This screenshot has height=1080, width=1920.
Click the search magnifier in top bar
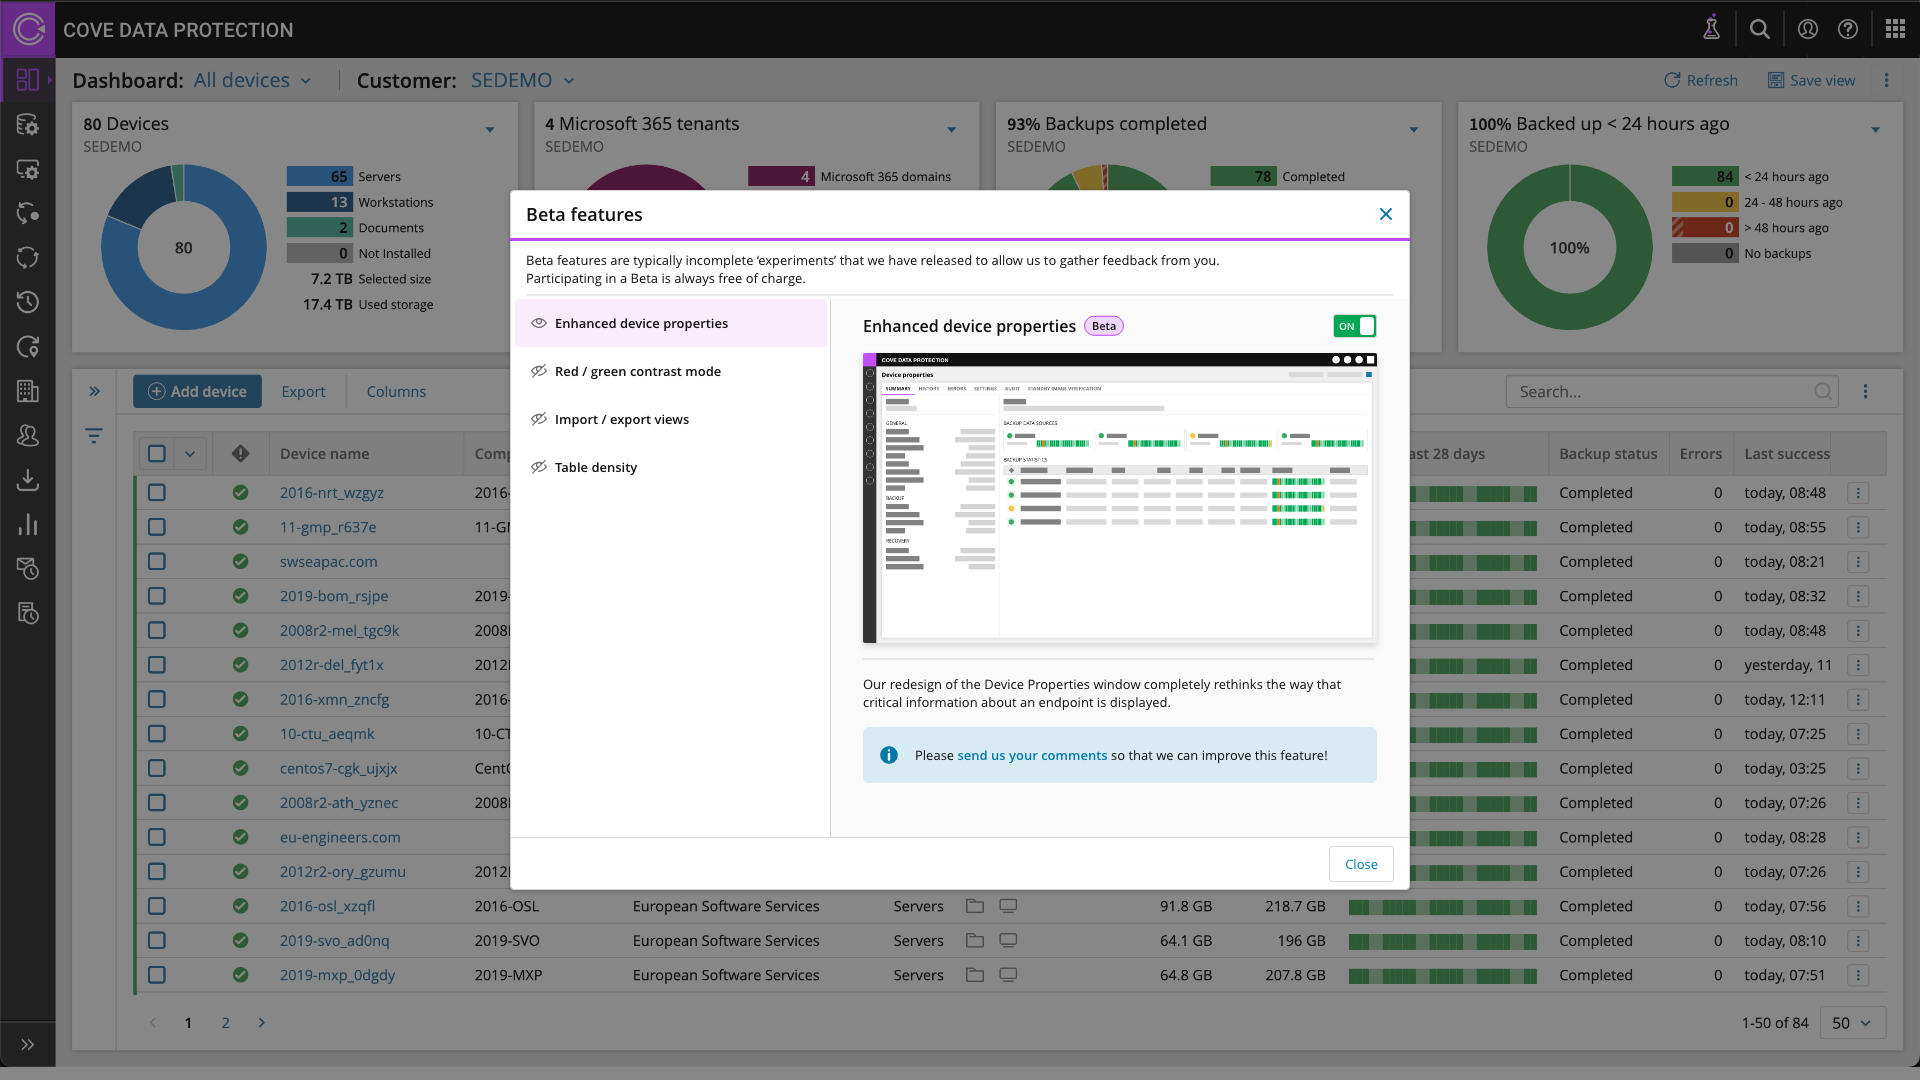point(1760,29)
